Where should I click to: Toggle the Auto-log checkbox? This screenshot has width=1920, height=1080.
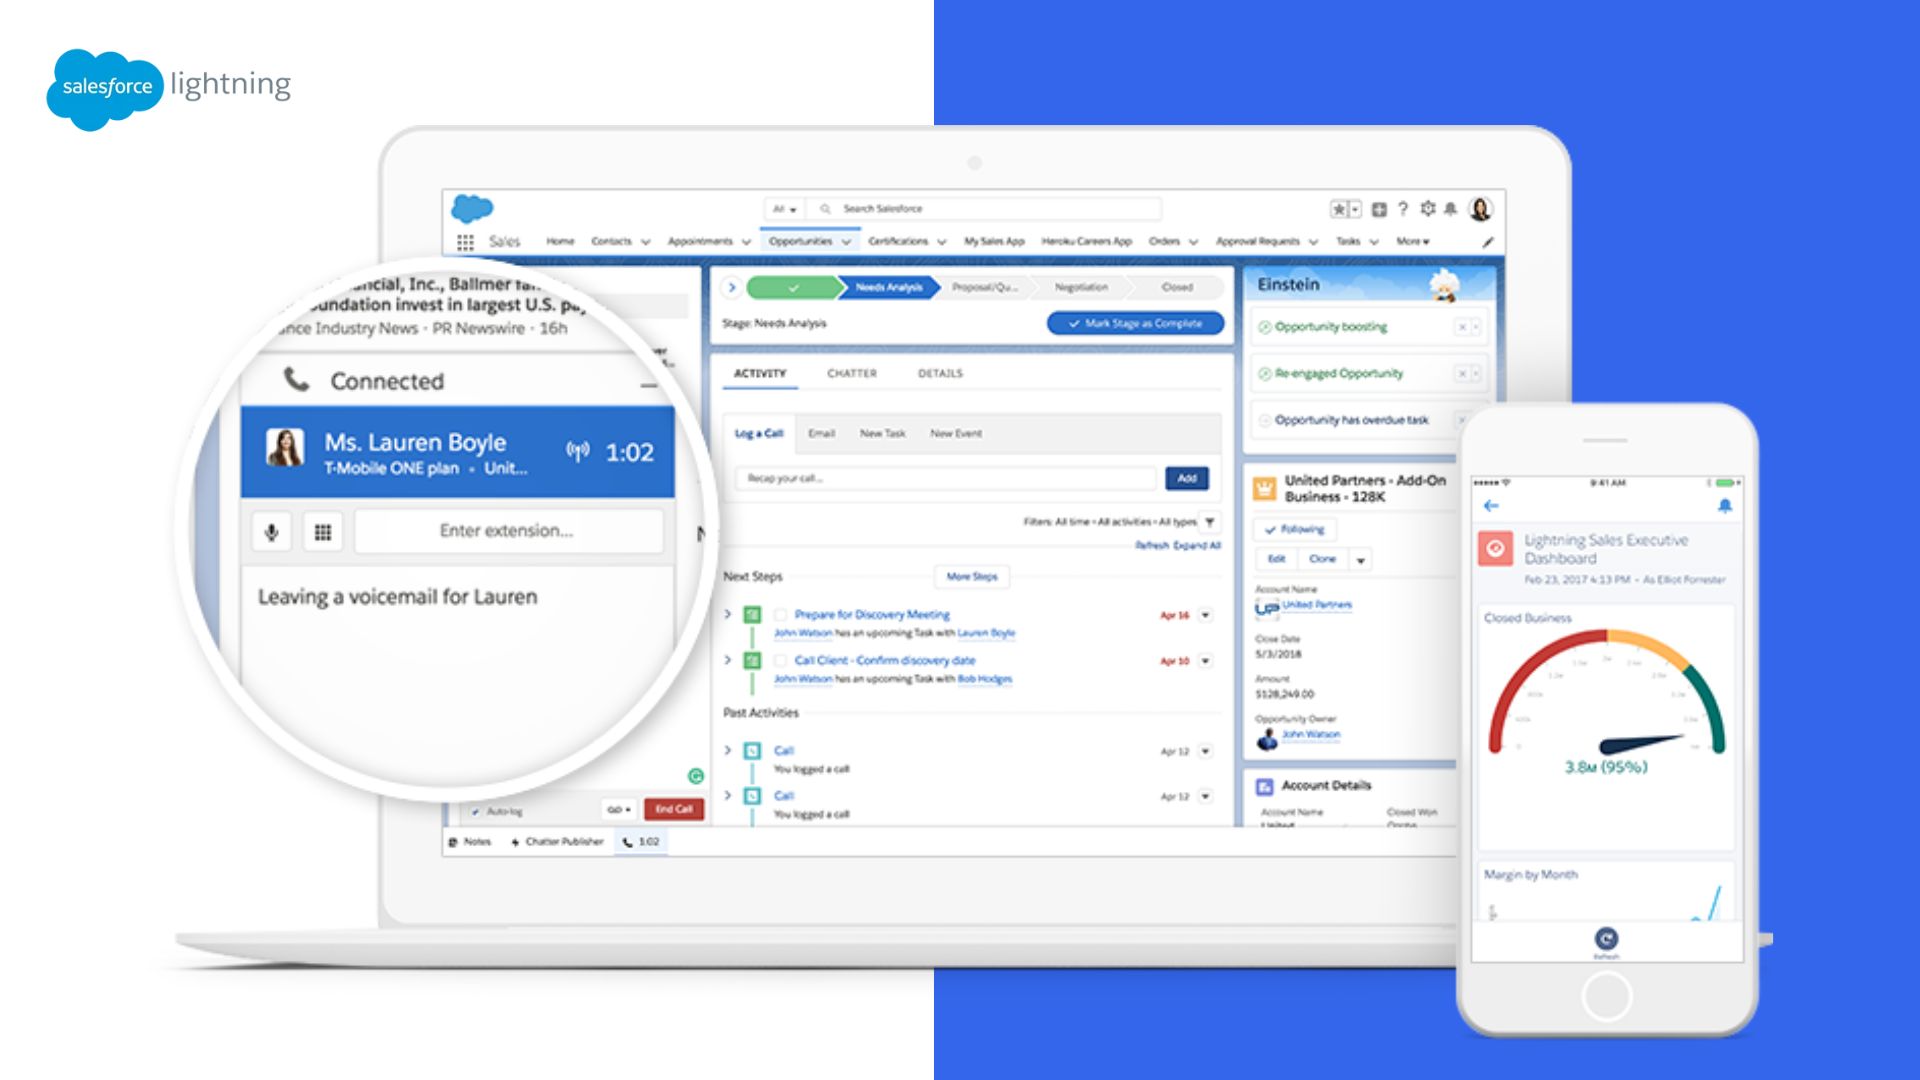tap(476, 811)
